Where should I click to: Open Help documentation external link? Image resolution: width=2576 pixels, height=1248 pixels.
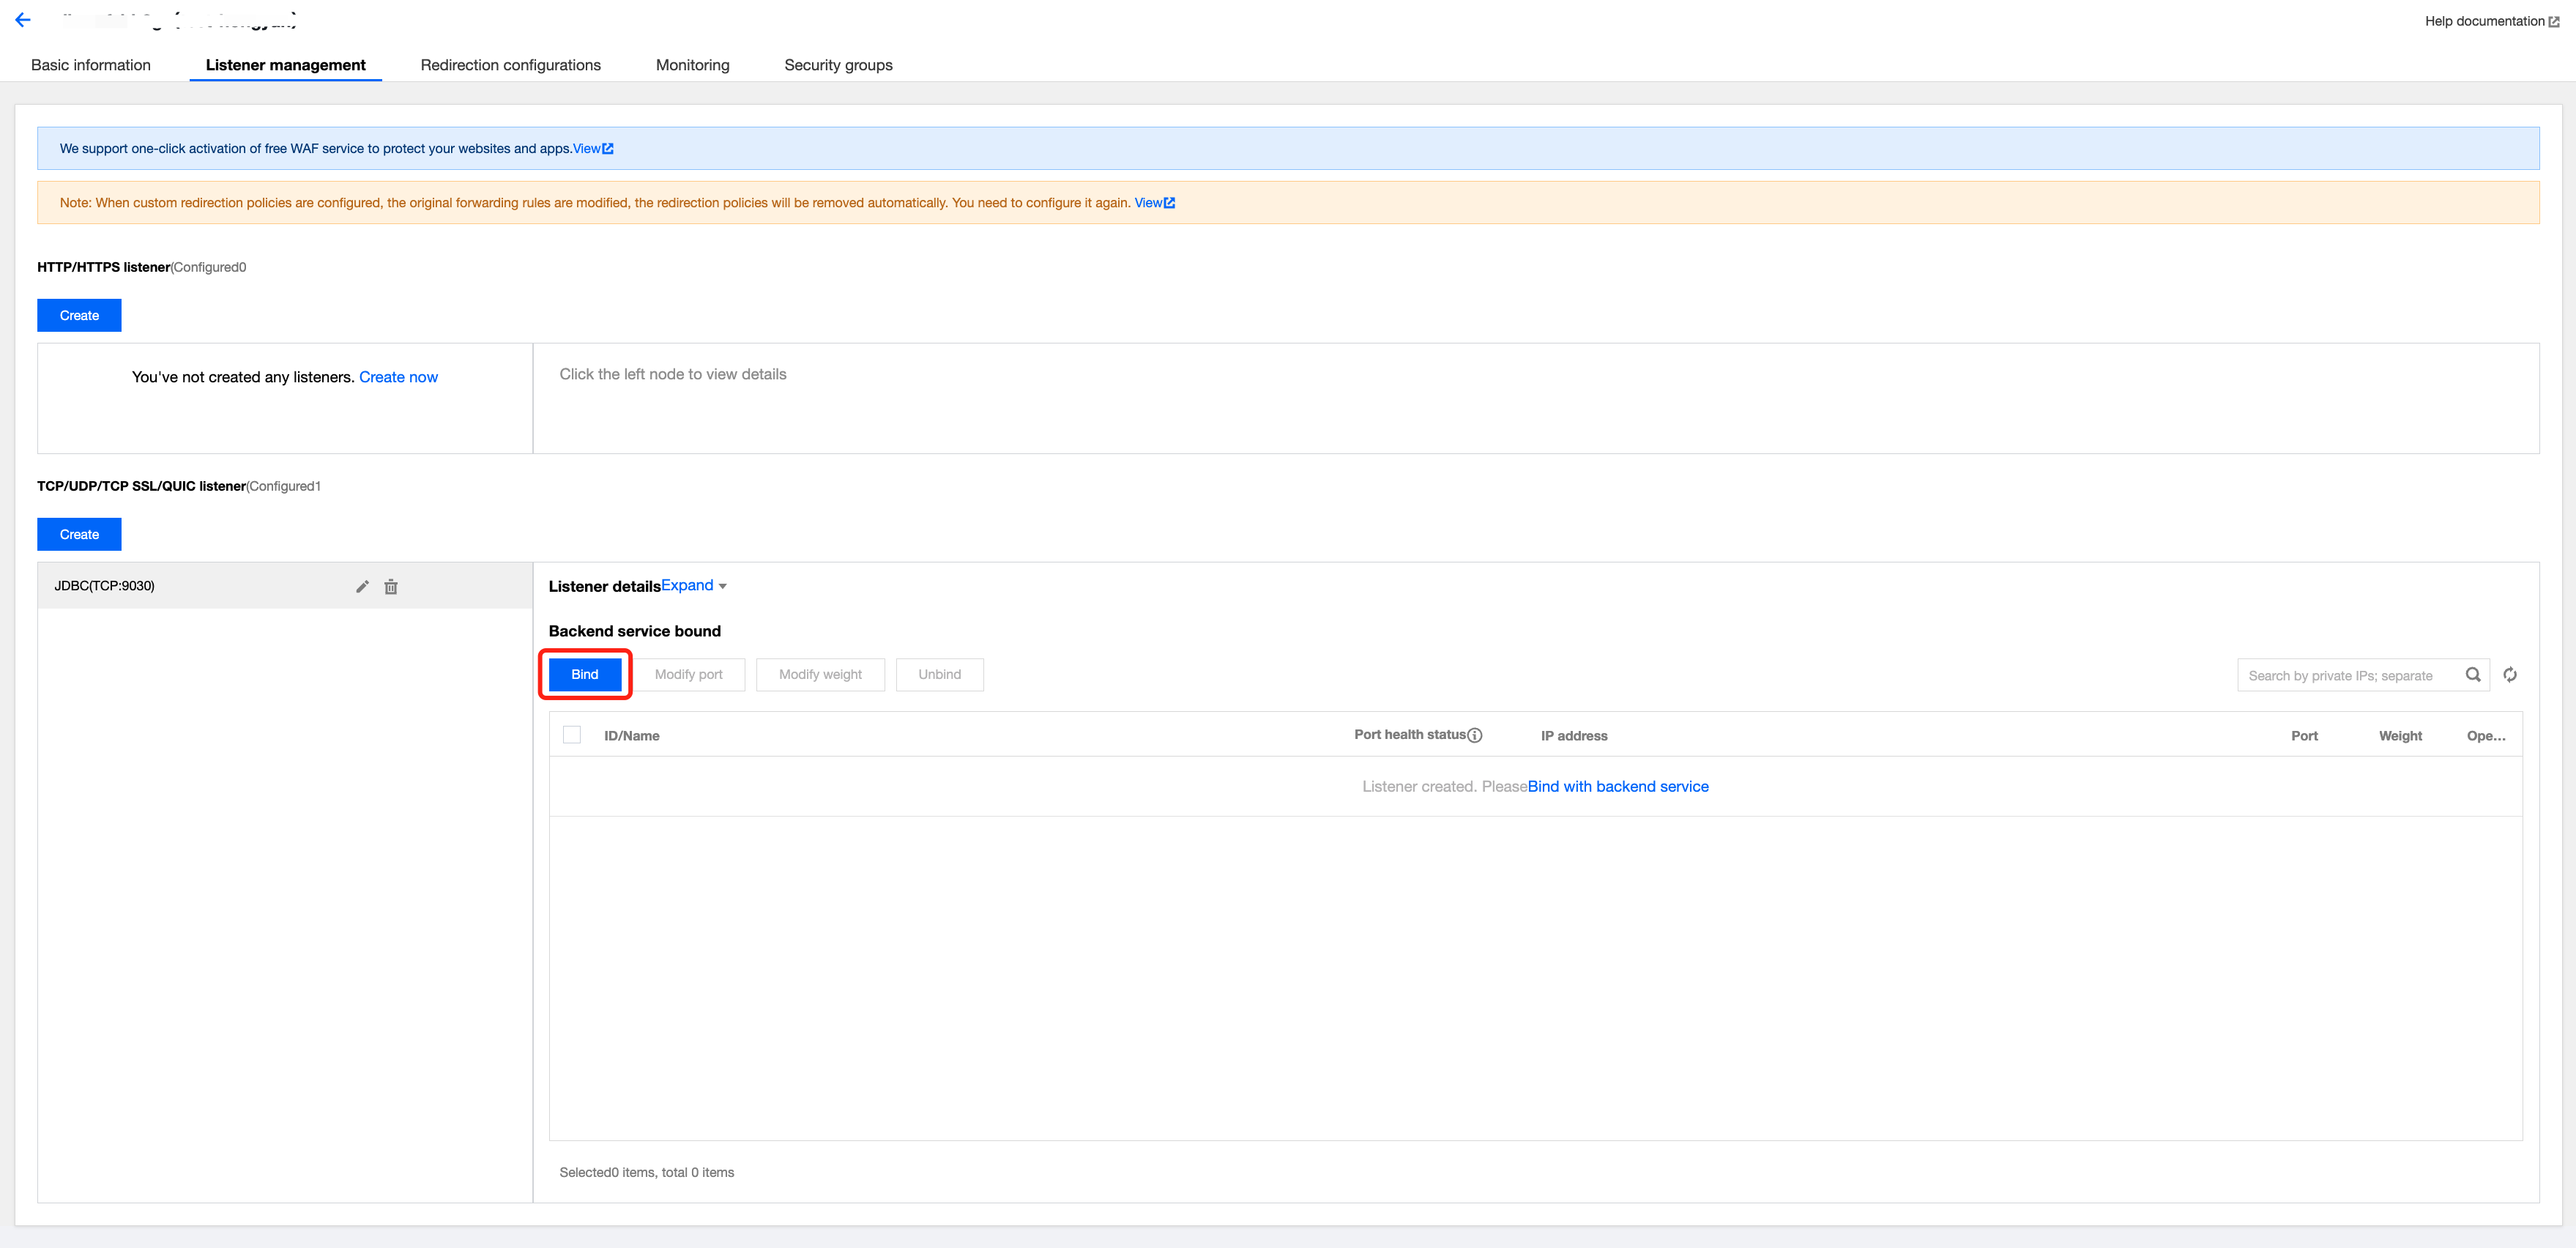(2491, 21)
